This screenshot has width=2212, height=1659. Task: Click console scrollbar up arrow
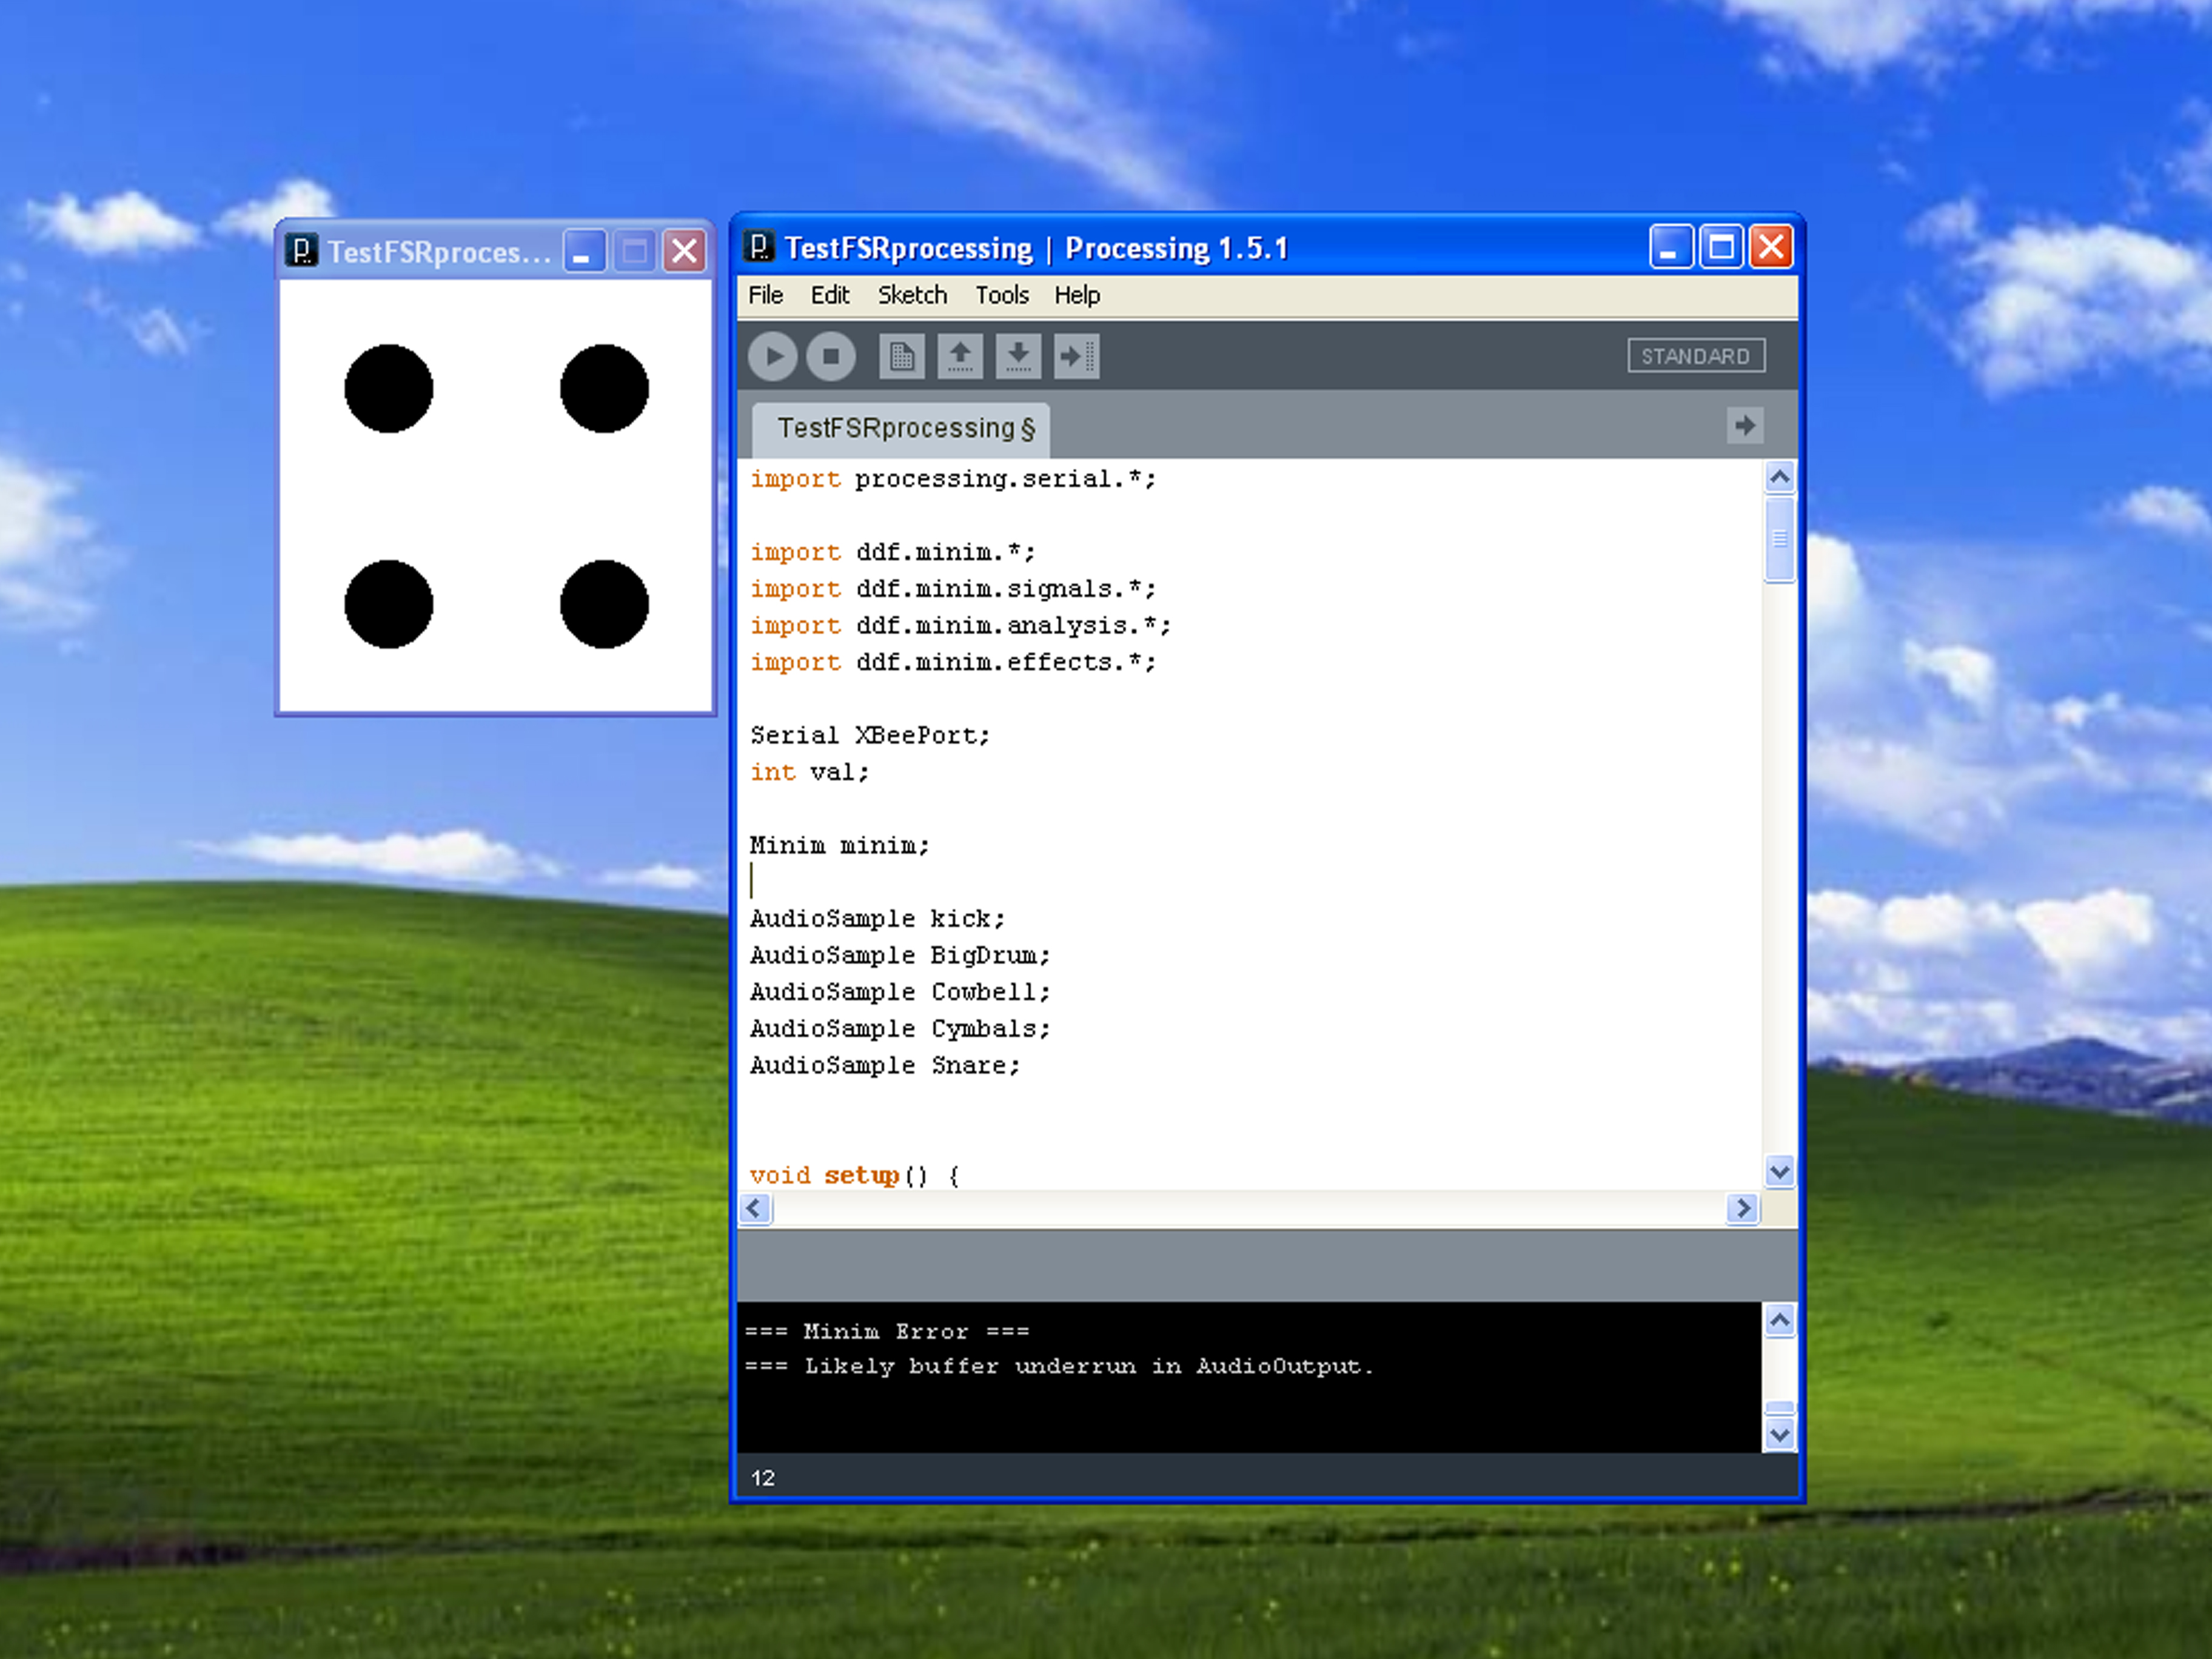coord(1779,1321)
